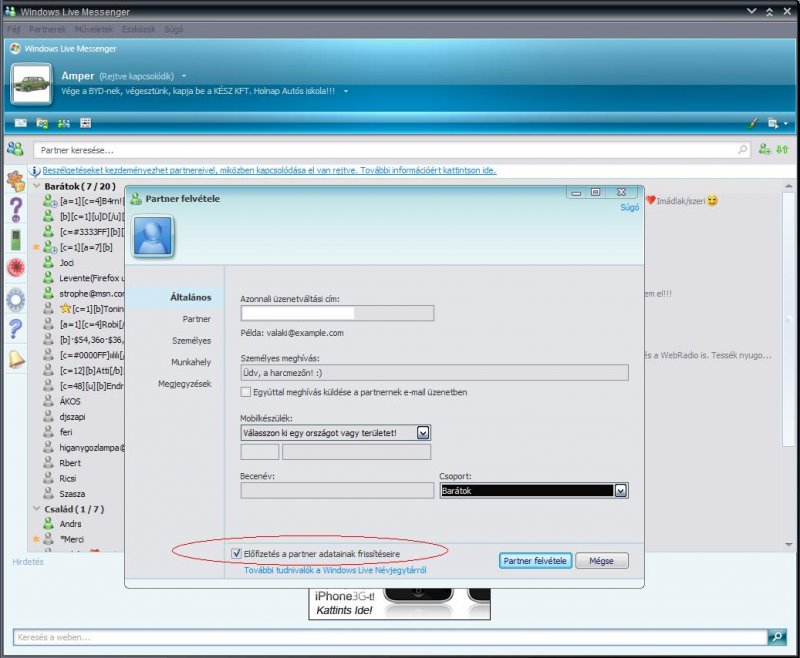
Task: Open the purple question mark sidebar tab
Action: pyautogui.click(x=16, y=210)
